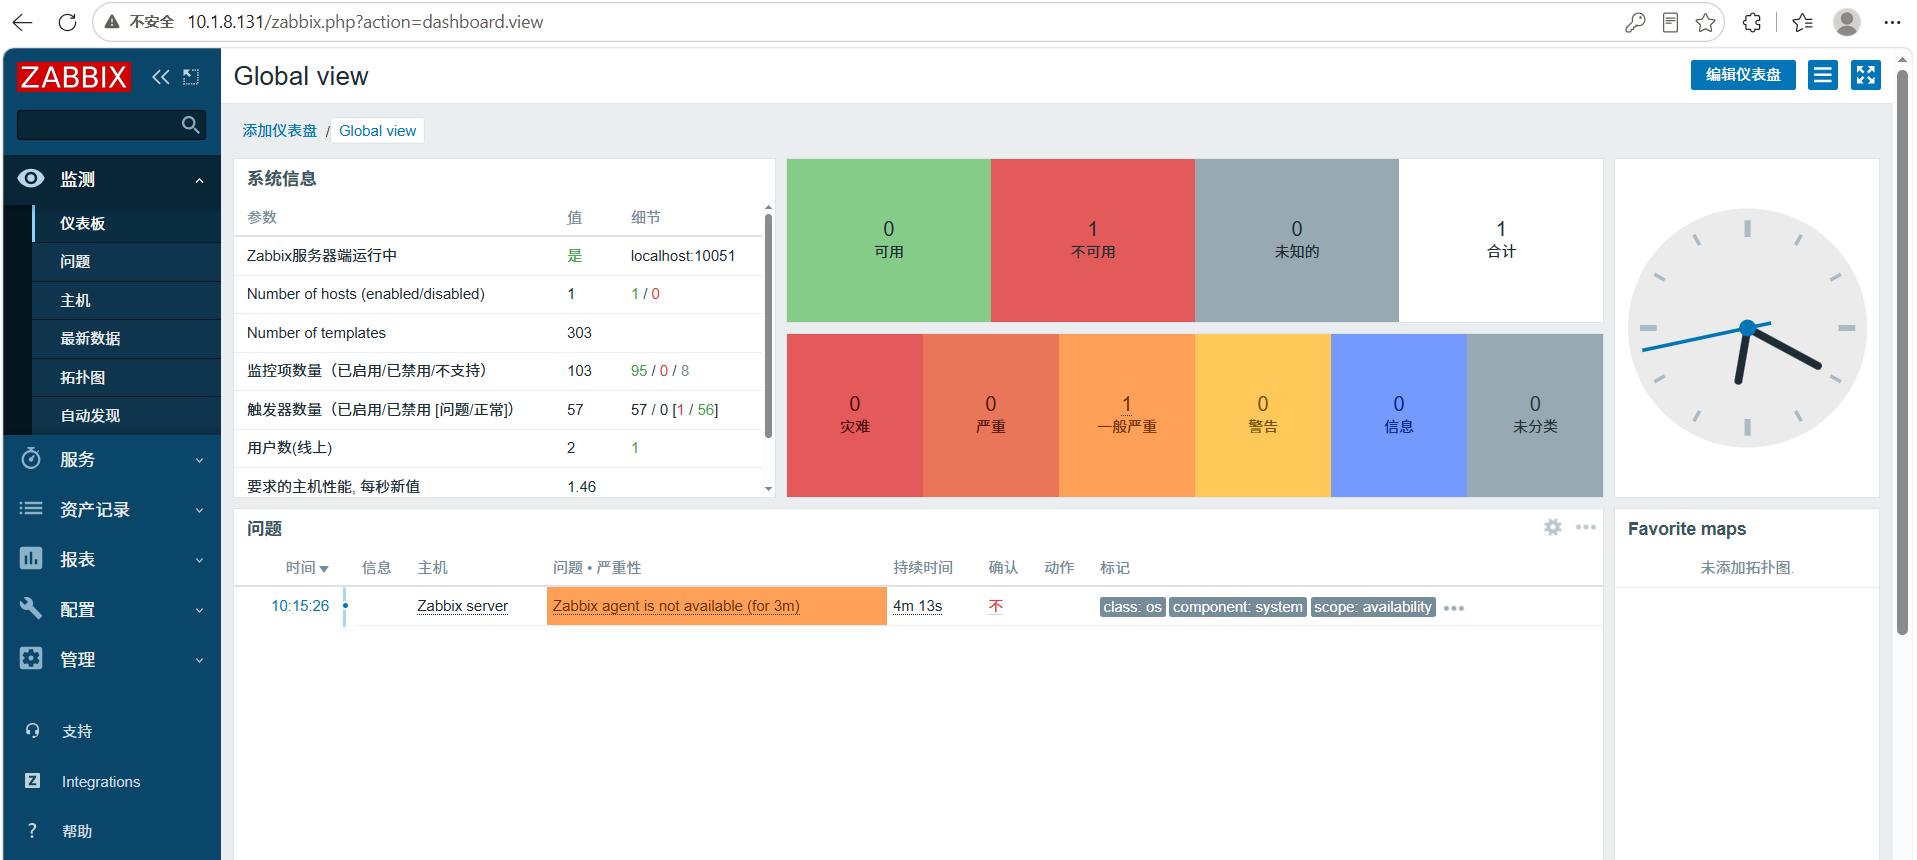Screen dimensions: 1917x860
Task: Expand the 报表 menu section
Action: coord(112,559)
